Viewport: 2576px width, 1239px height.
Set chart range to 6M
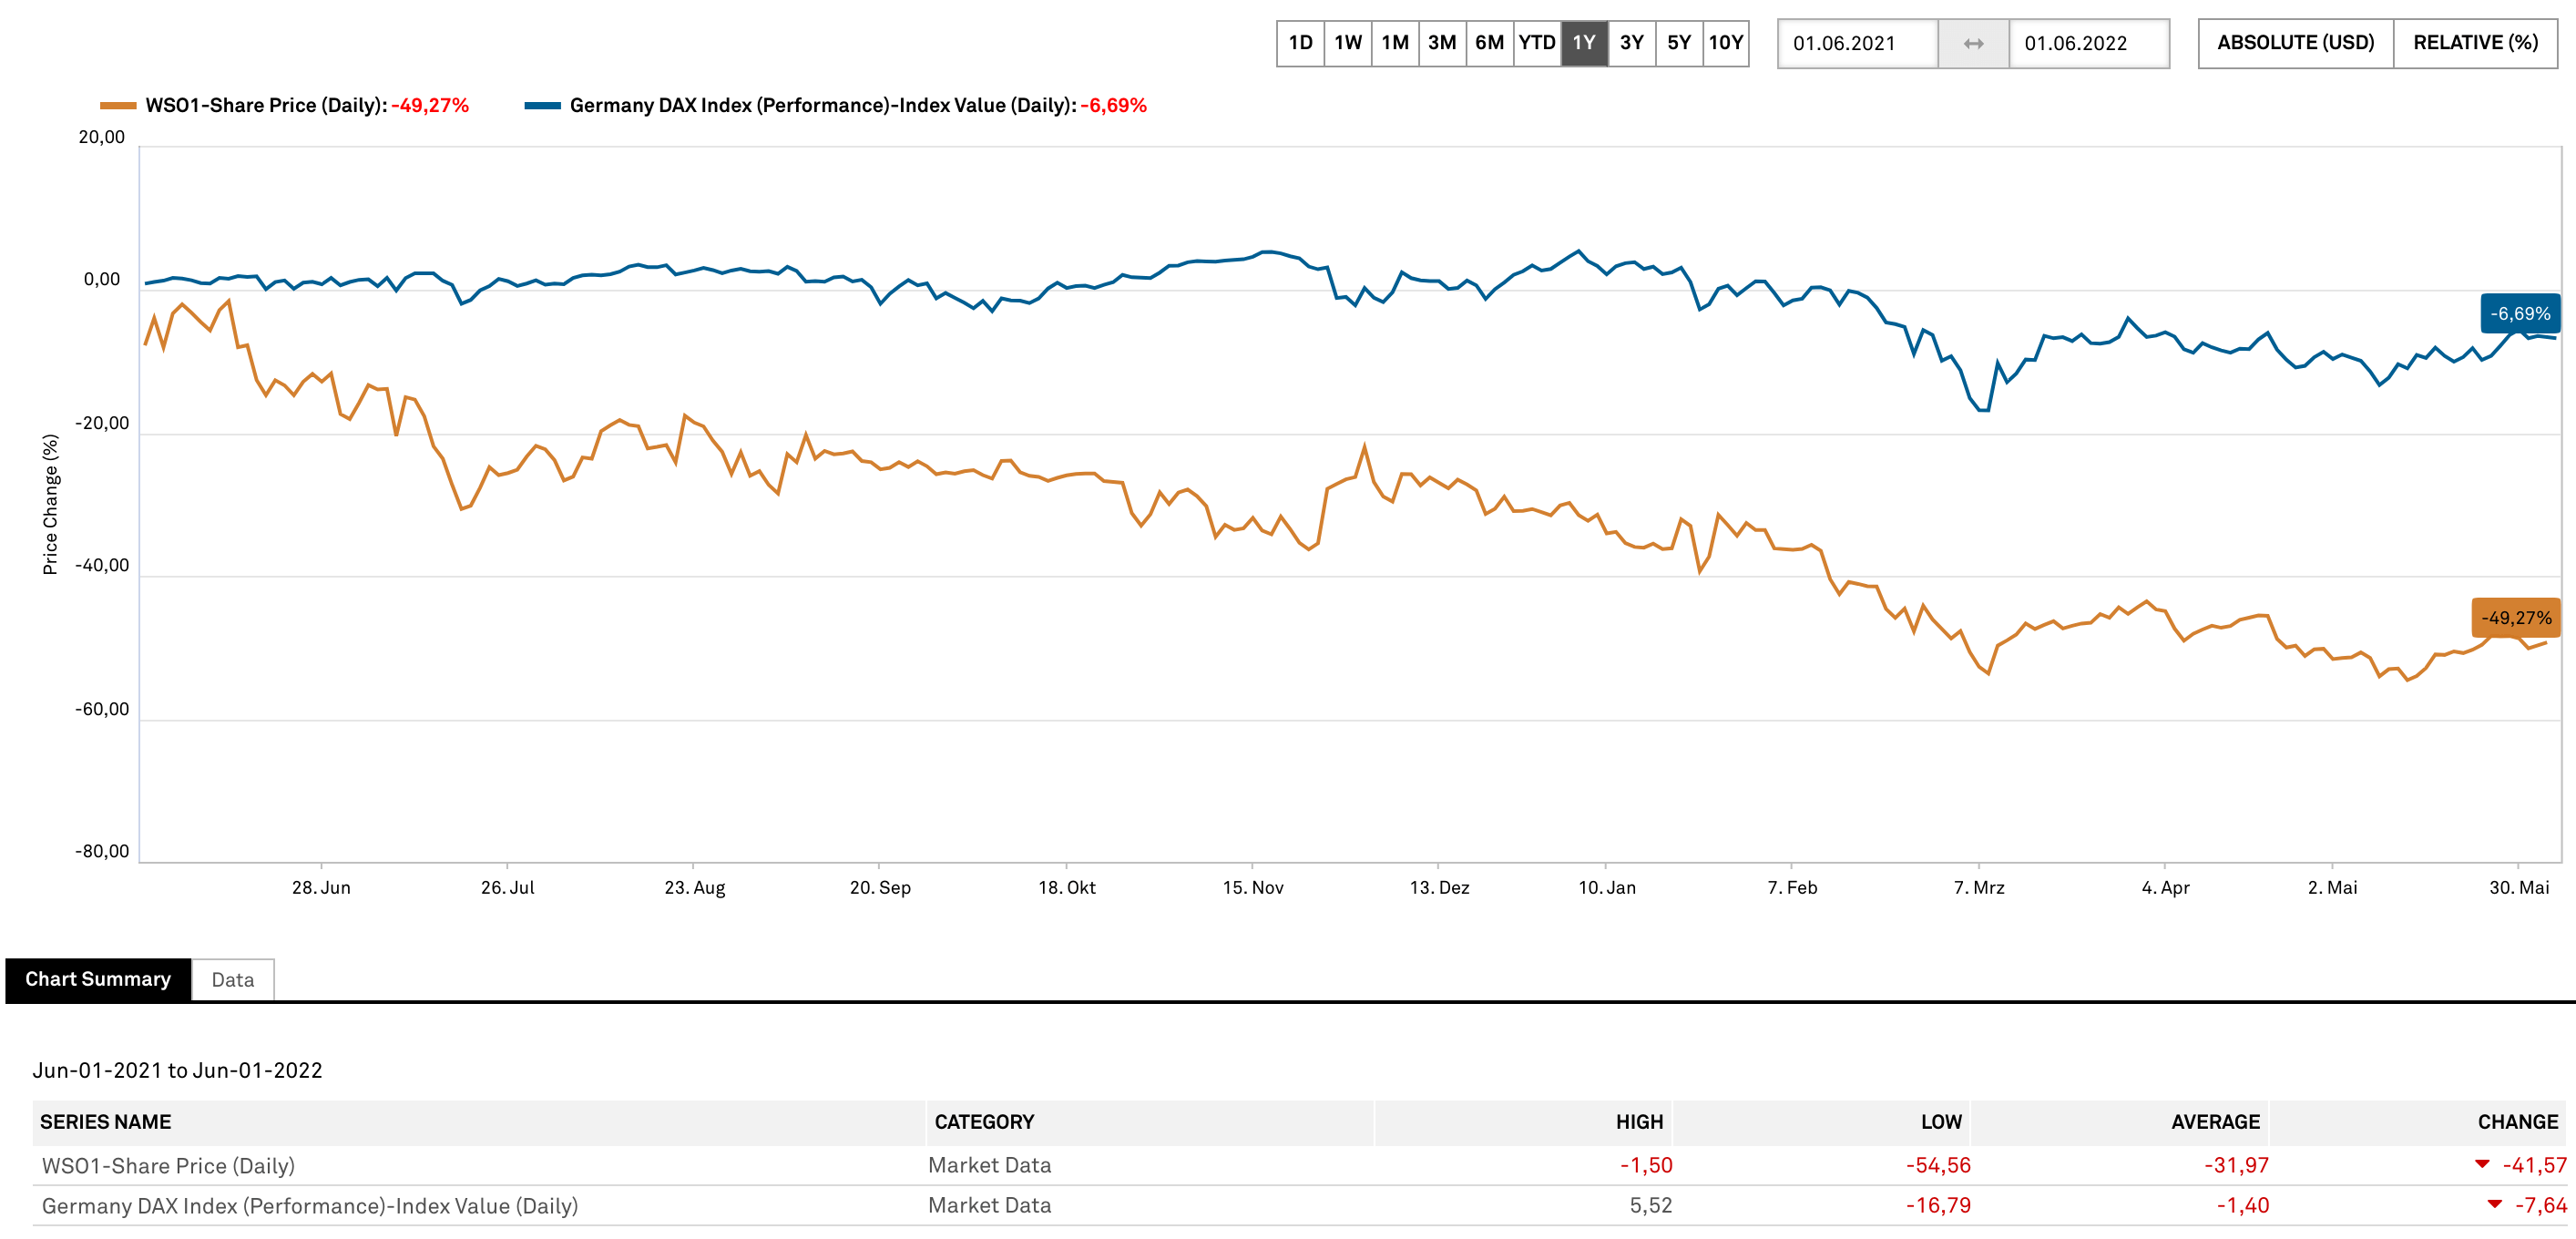point(1489,43)
